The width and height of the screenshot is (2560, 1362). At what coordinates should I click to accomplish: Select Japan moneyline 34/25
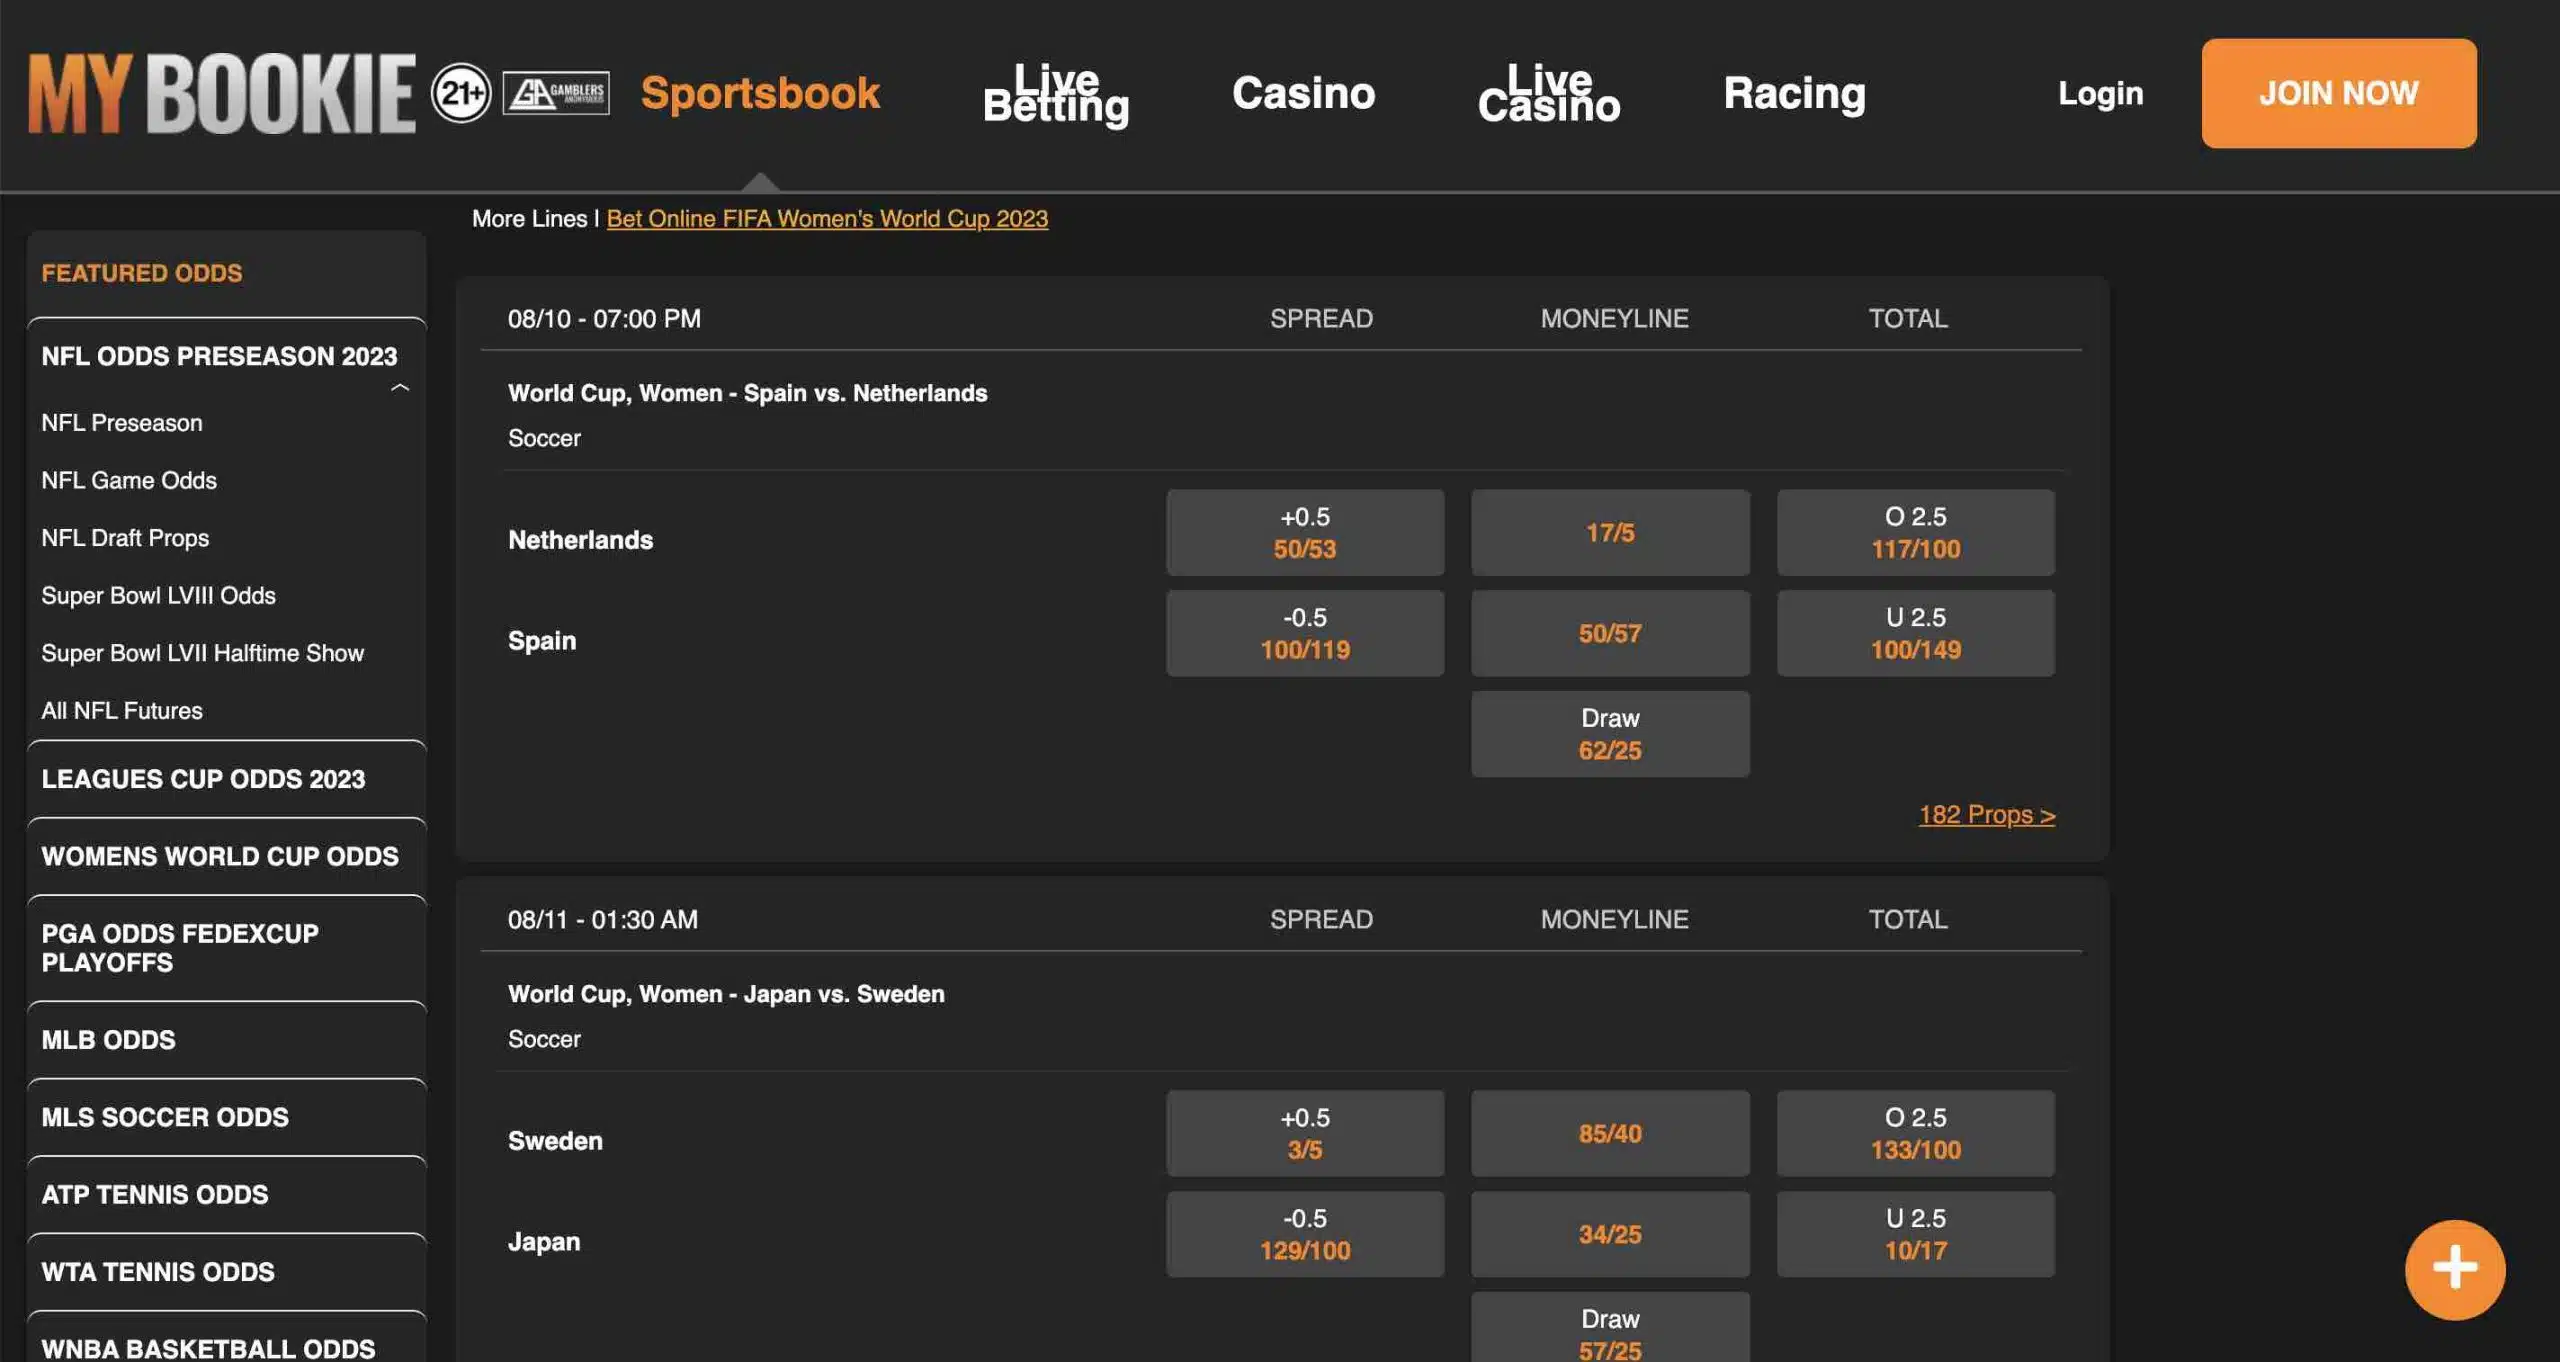click(1610, 1234)
